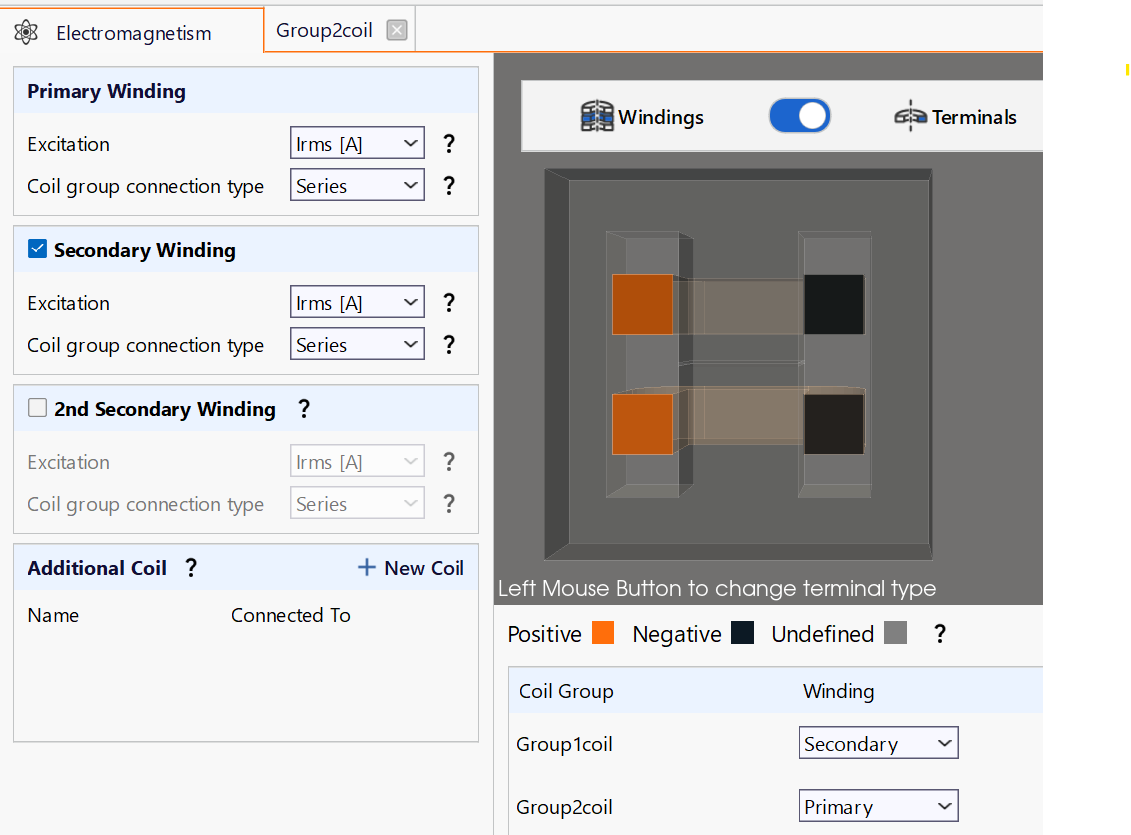Screen dimensions: 1131x835
Task: Click the Windings label
Action: 661,117
